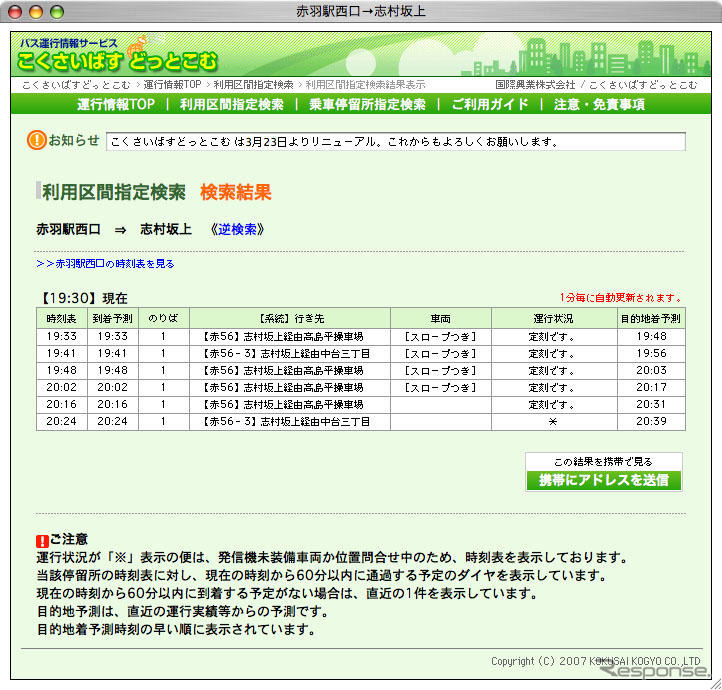Click the 運行情報TOP breadcrumb link
This screenshot has height=690, width=722.
pos(172,85)
